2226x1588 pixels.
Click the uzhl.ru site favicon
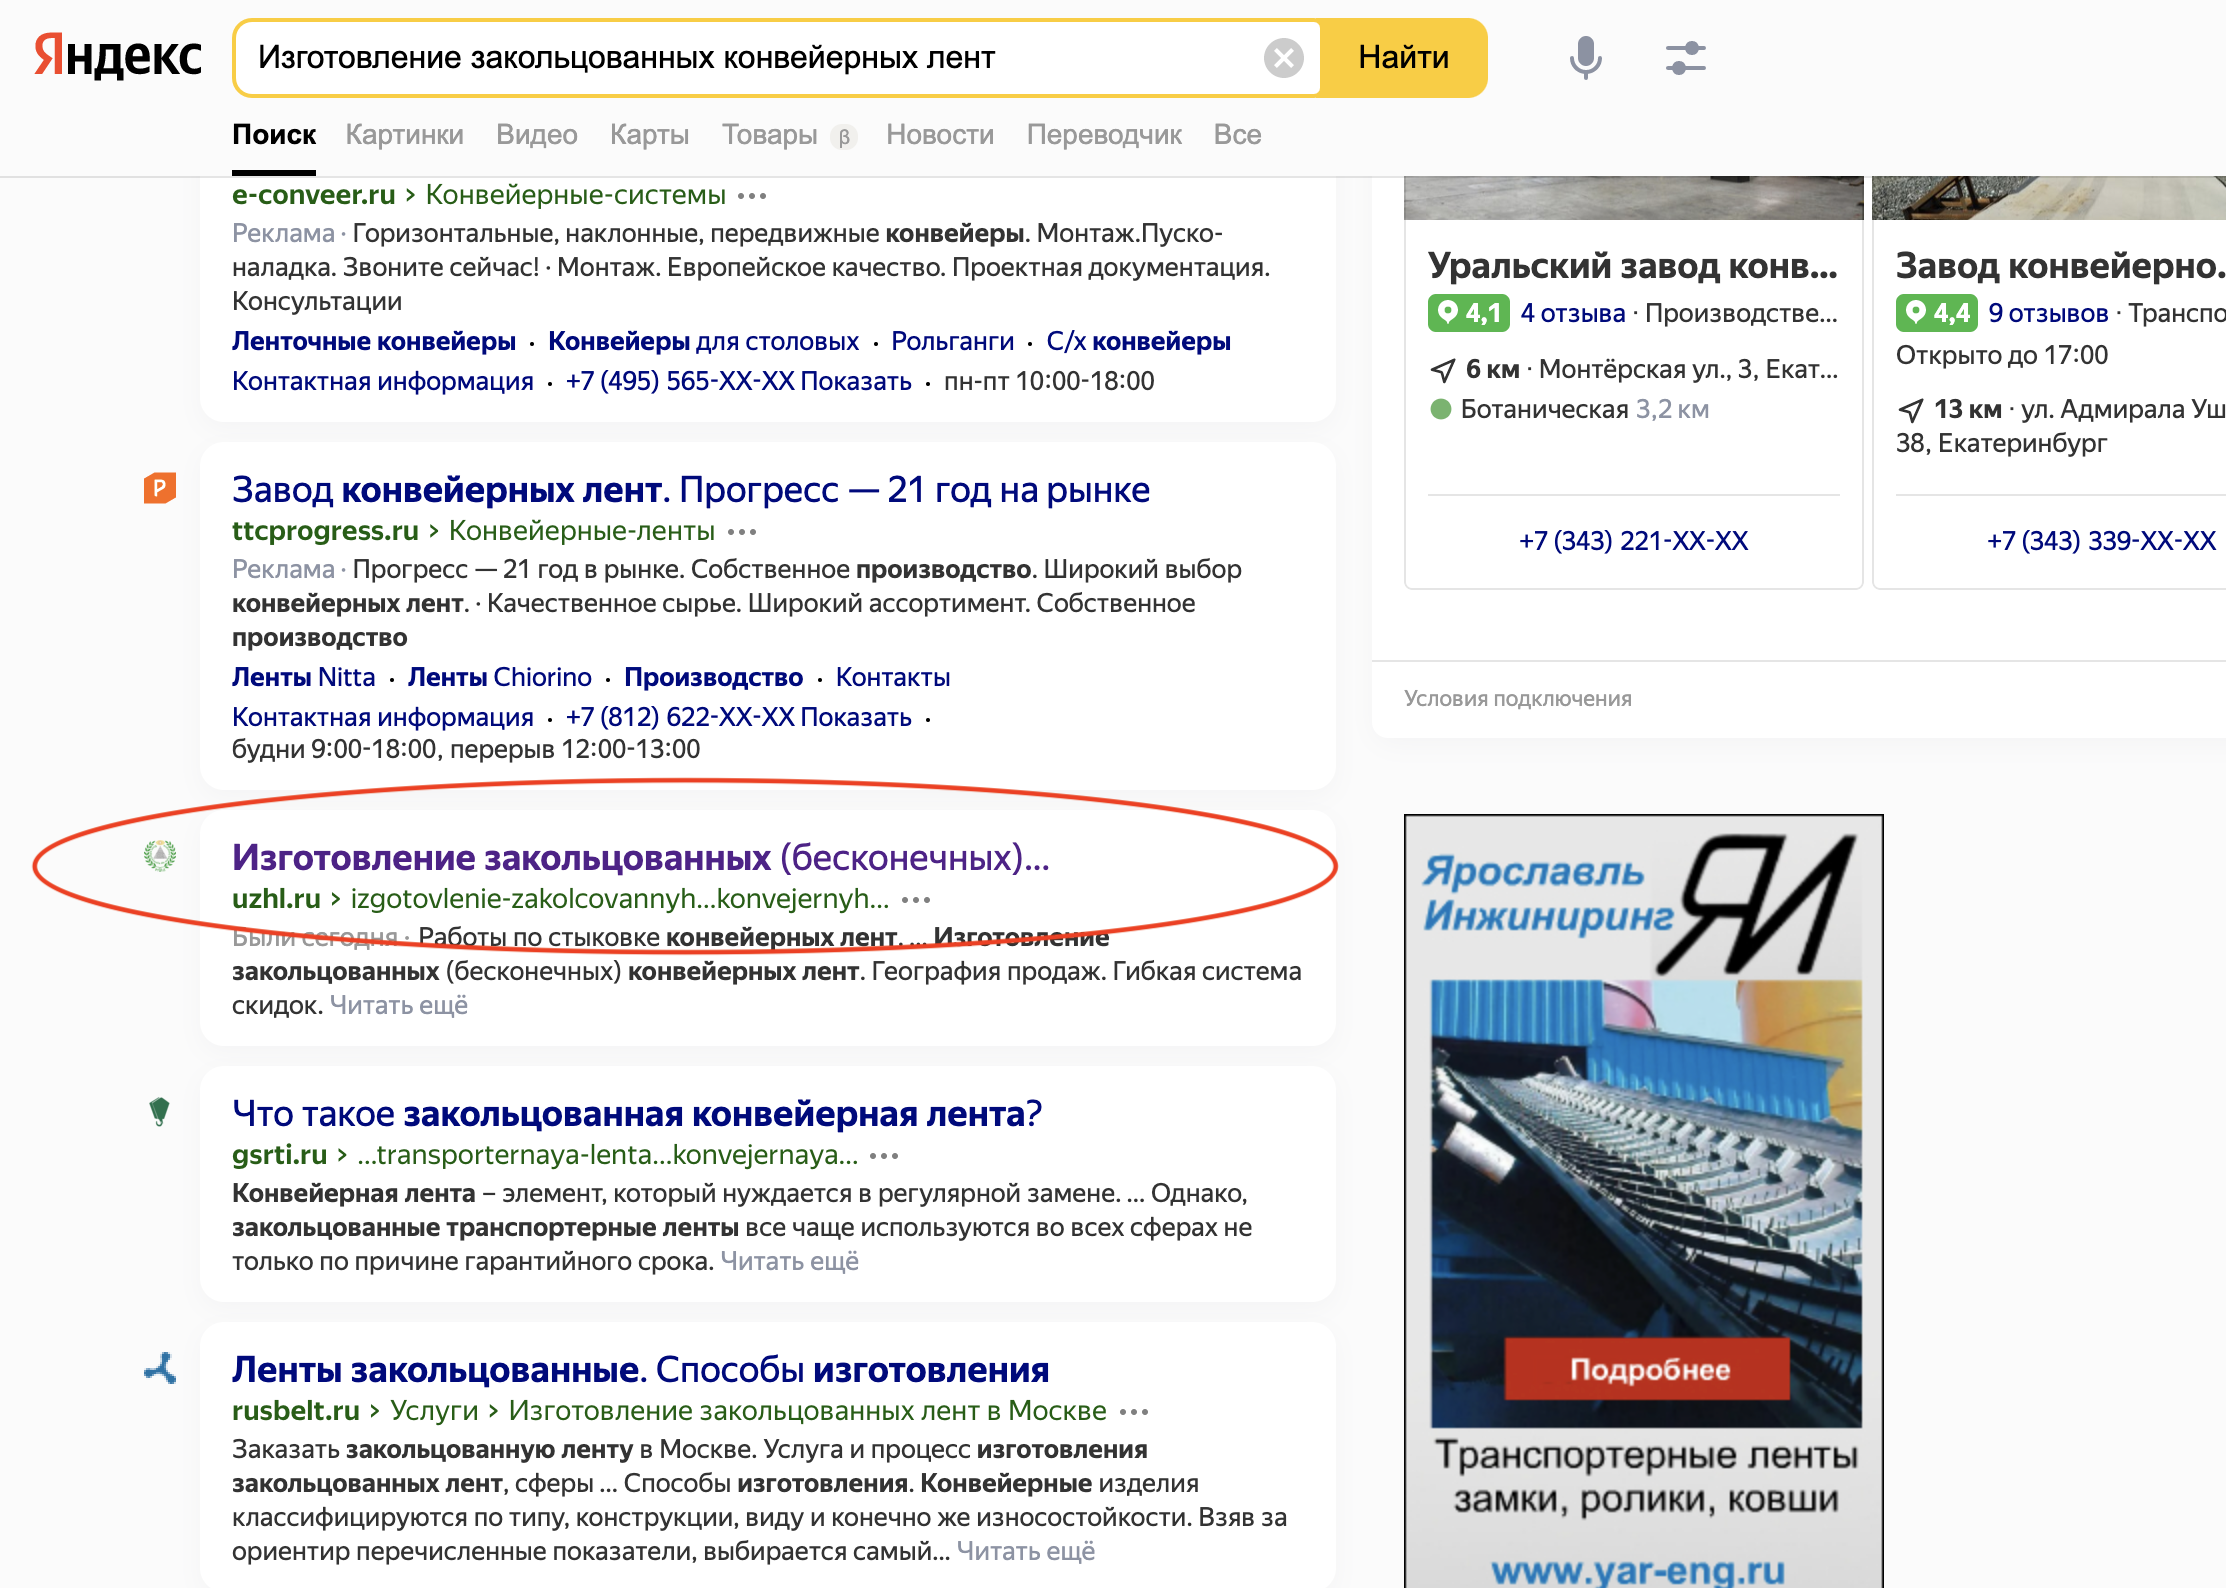click(x=160, y=856)
